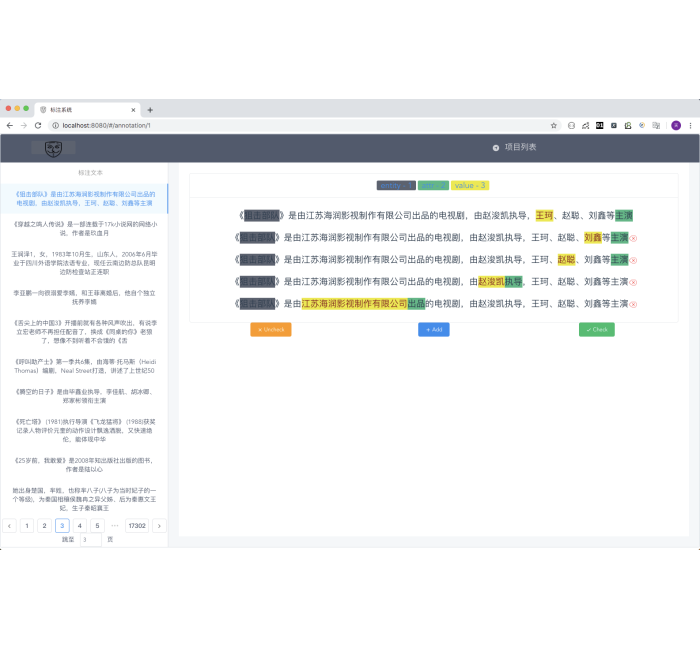Select the yellow 'value' label tag
700x650 pixels.
(469, 185)
